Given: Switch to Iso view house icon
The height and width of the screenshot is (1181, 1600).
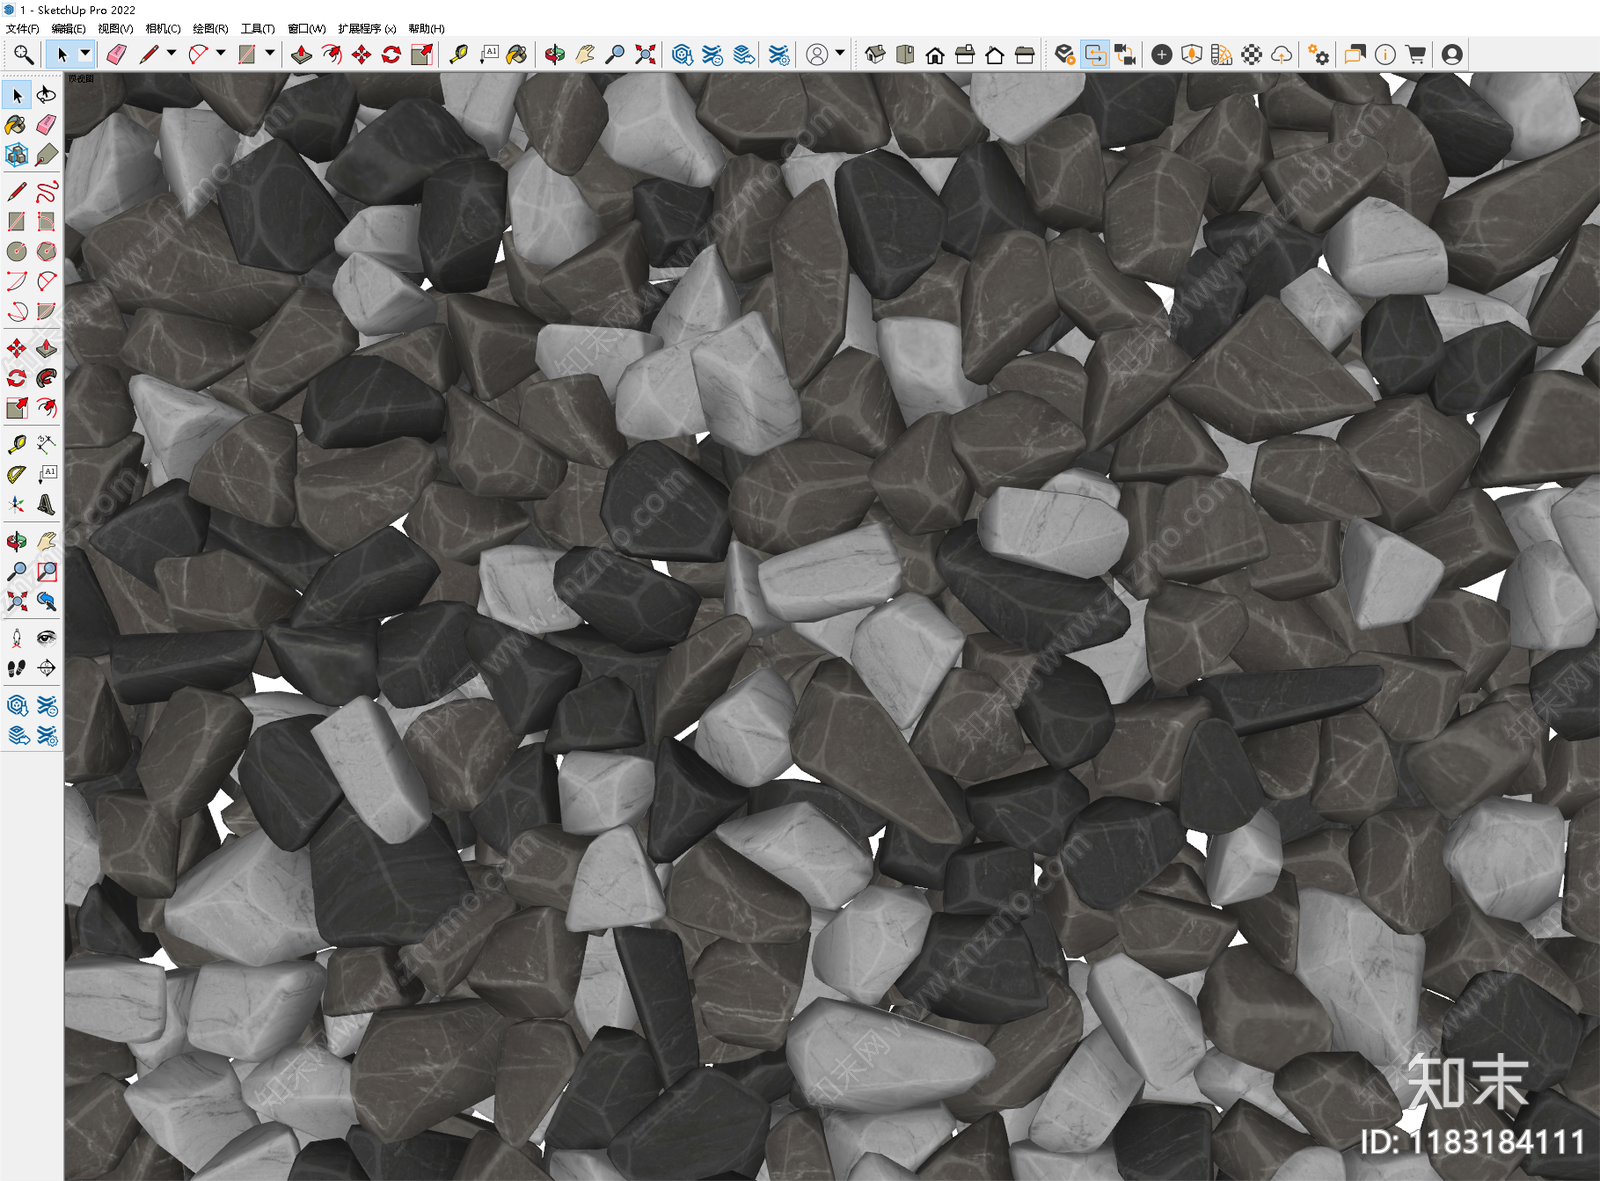Looking at the screenshot, I should tap(875, 54).
